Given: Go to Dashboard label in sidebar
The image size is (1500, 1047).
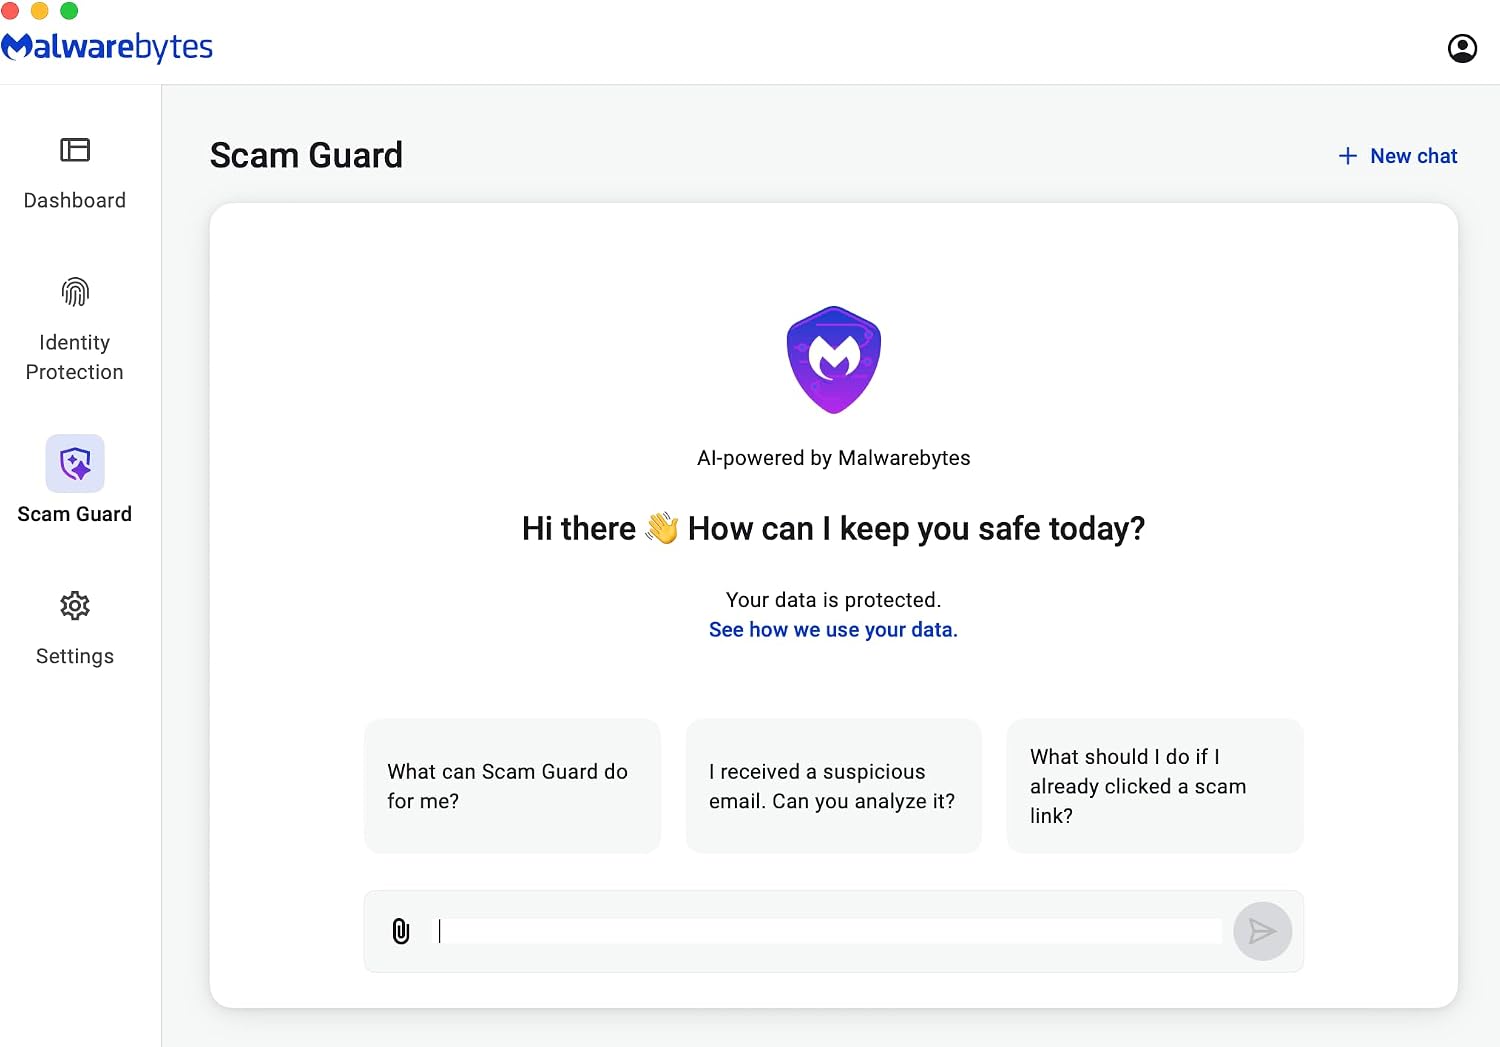Looking at the screenshot, I should [x=75, y=200].
